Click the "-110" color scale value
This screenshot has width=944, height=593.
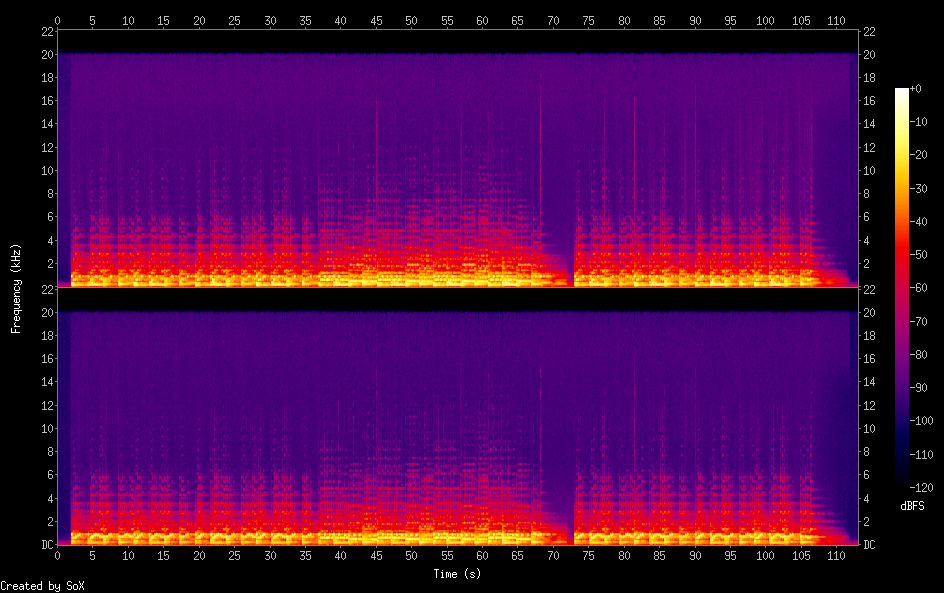[921, 455]
